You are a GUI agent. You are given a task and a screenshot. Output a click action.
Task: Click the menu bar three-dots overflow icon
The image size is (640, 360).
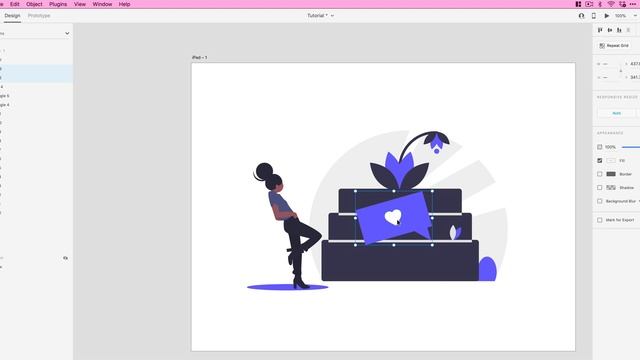click(x=633, y=4)
